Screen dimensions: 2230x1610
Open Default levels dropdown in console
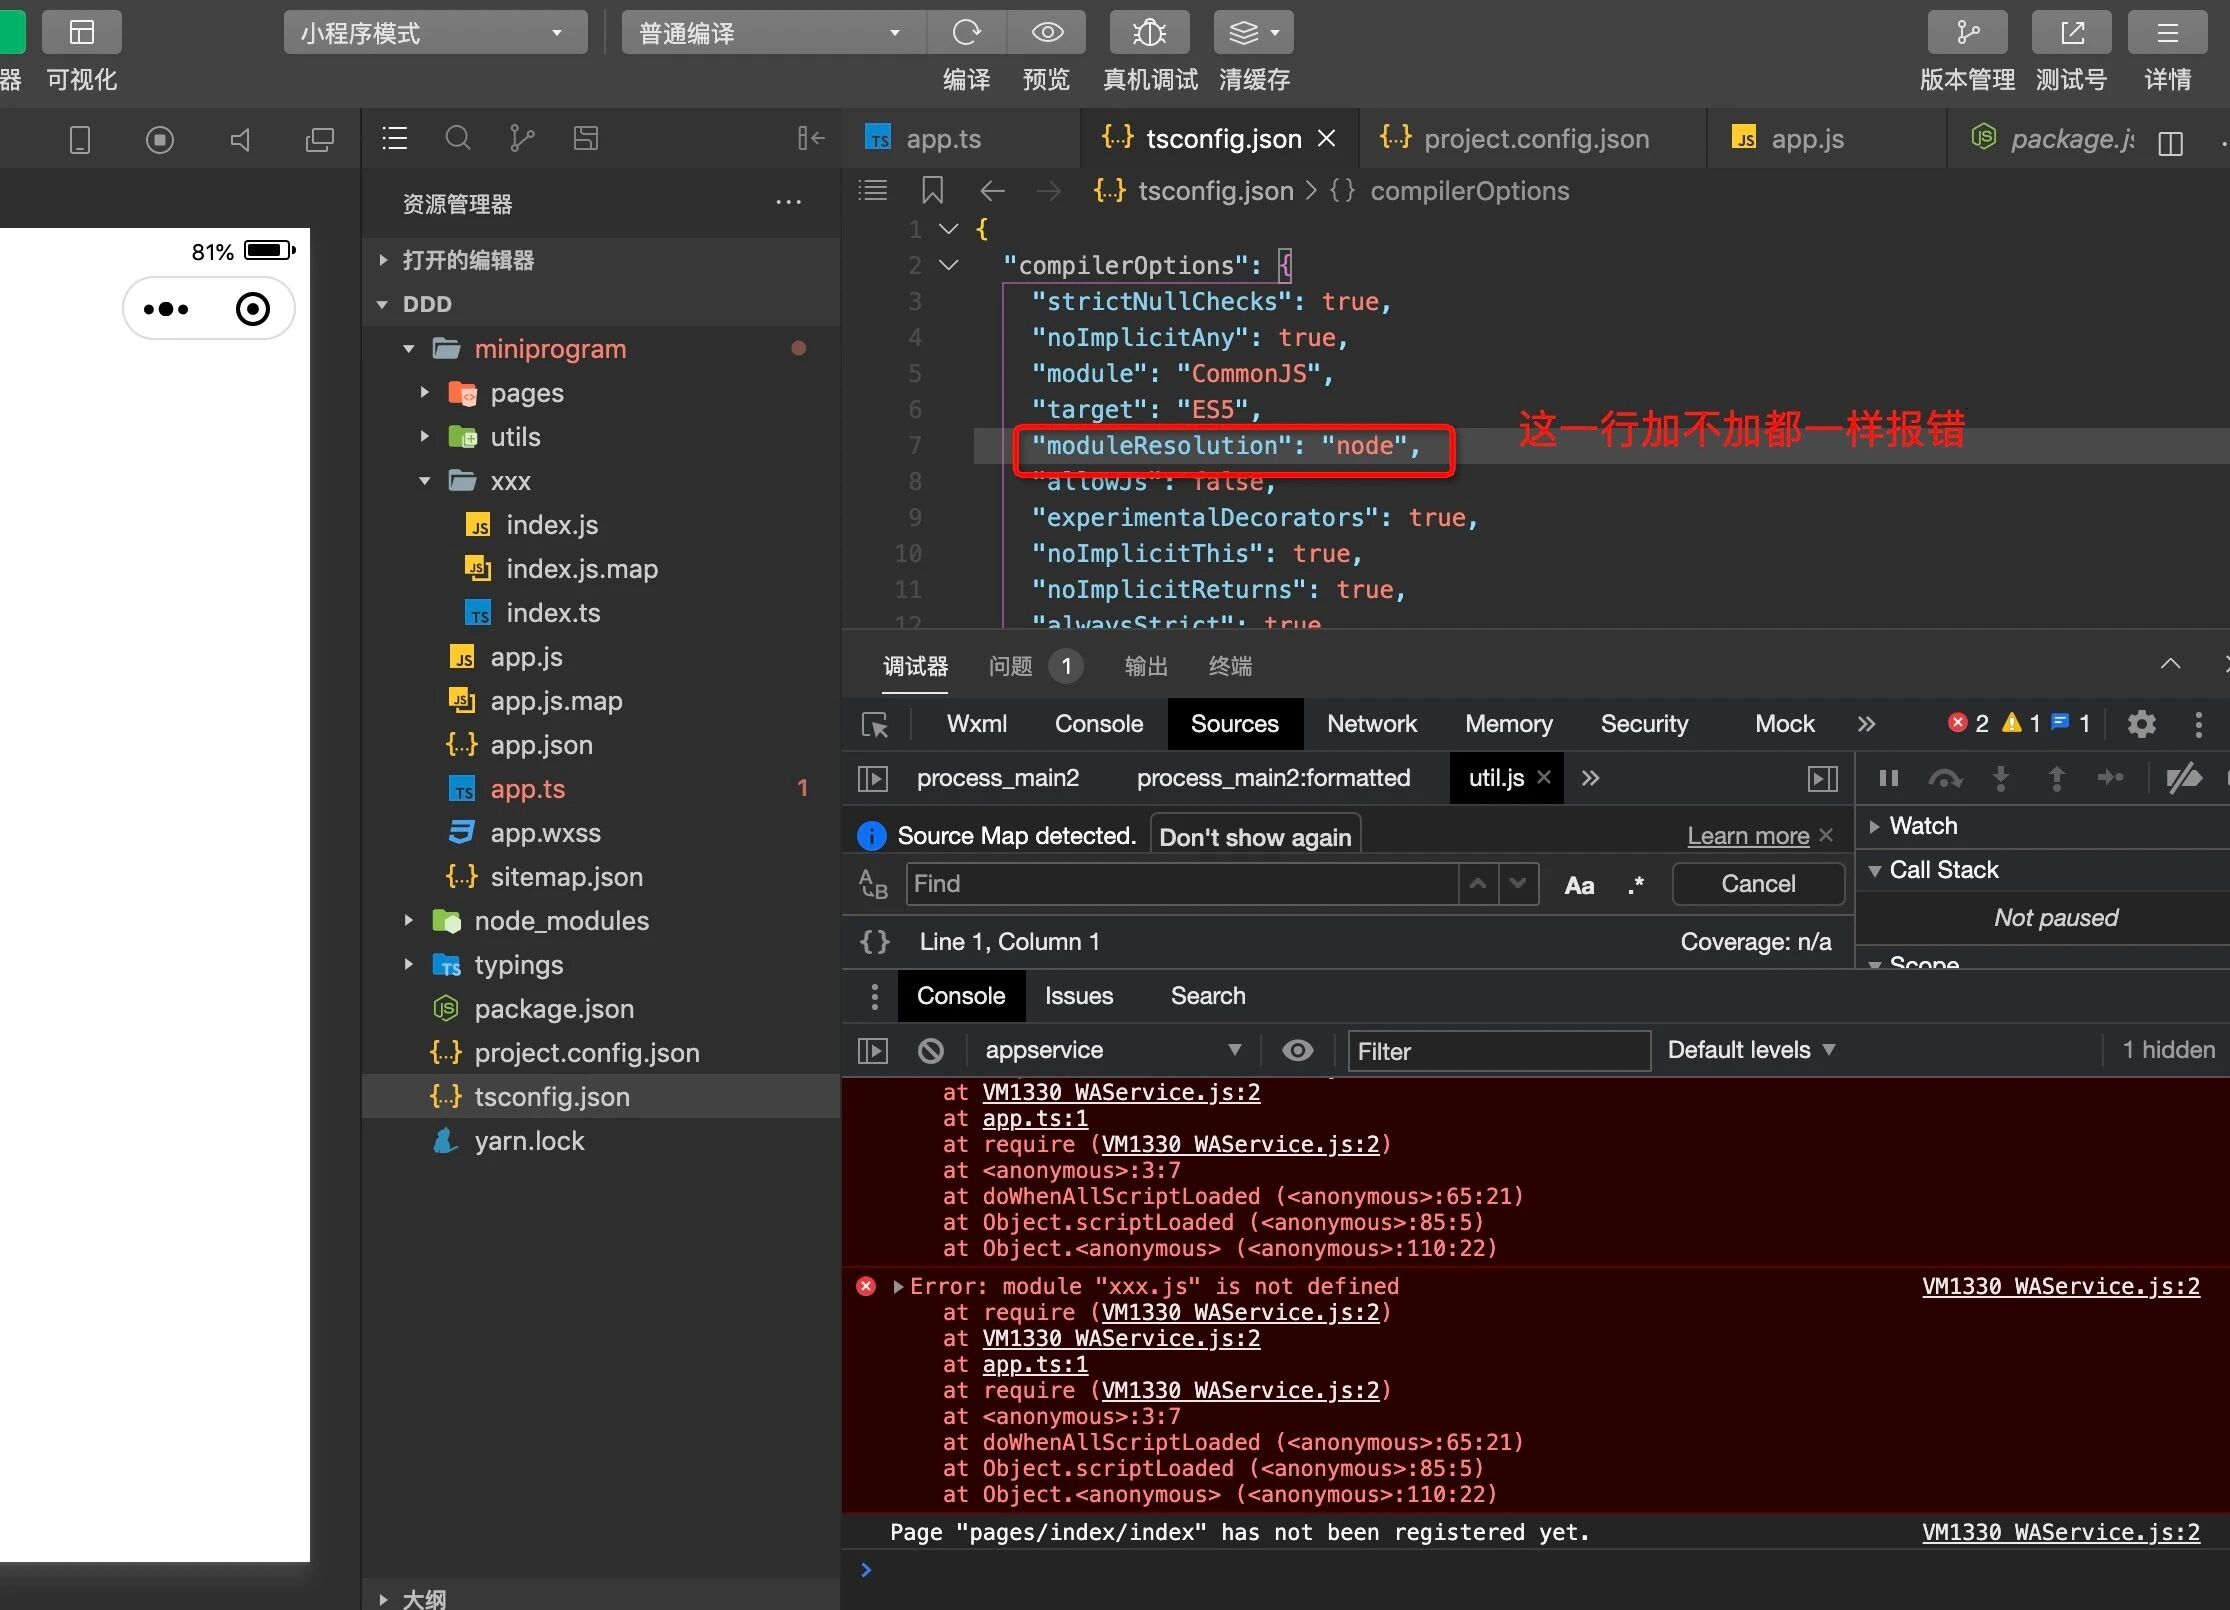pos(1750,1050)
